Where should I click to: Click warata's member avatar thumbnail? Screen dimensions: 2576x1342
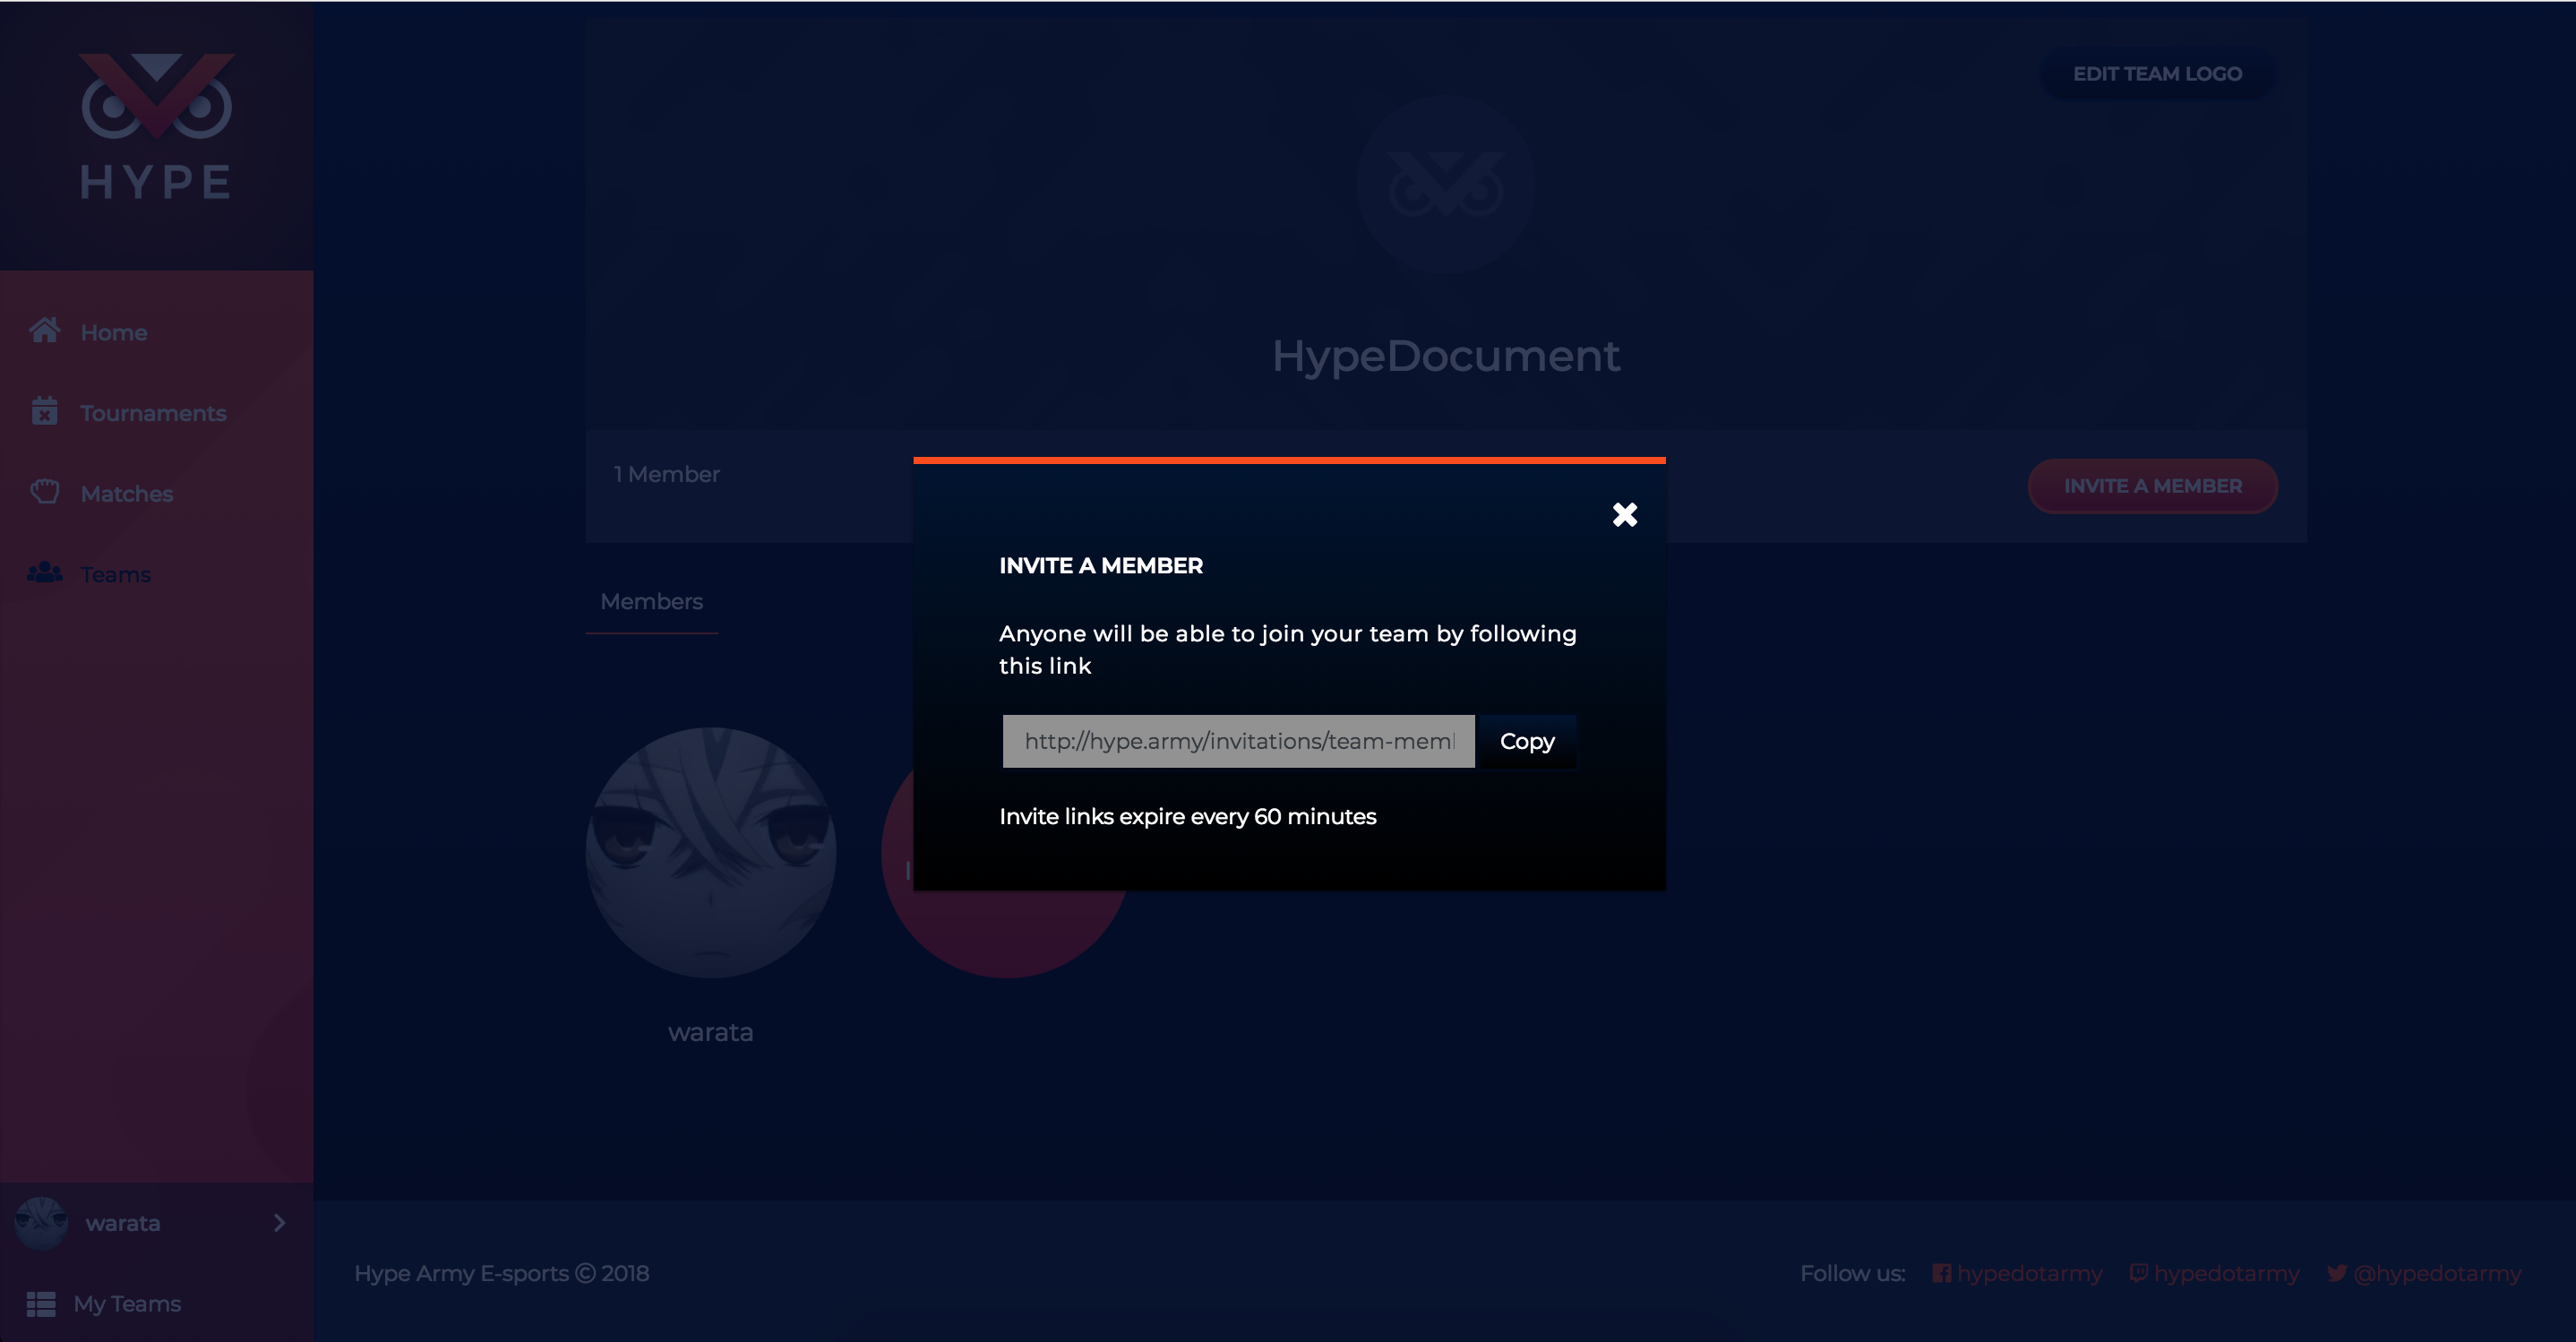(710, 852)
